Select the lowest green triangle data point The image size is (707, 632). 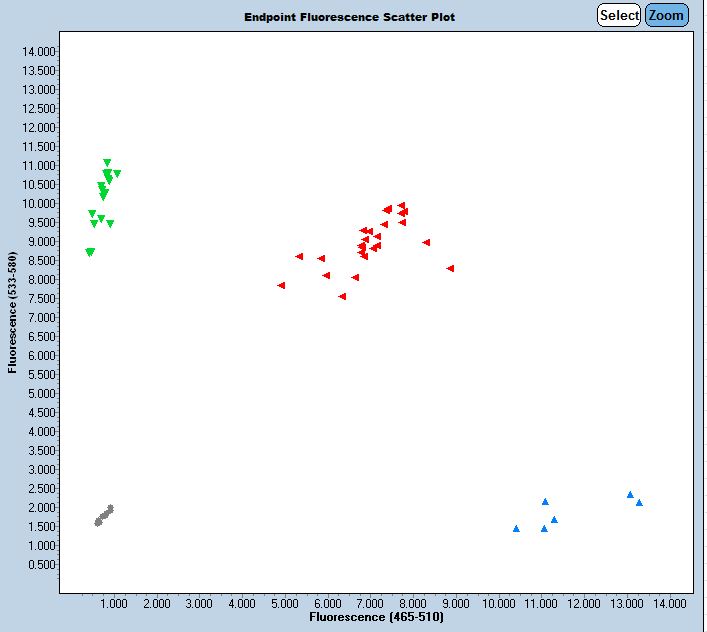(90, 252)
